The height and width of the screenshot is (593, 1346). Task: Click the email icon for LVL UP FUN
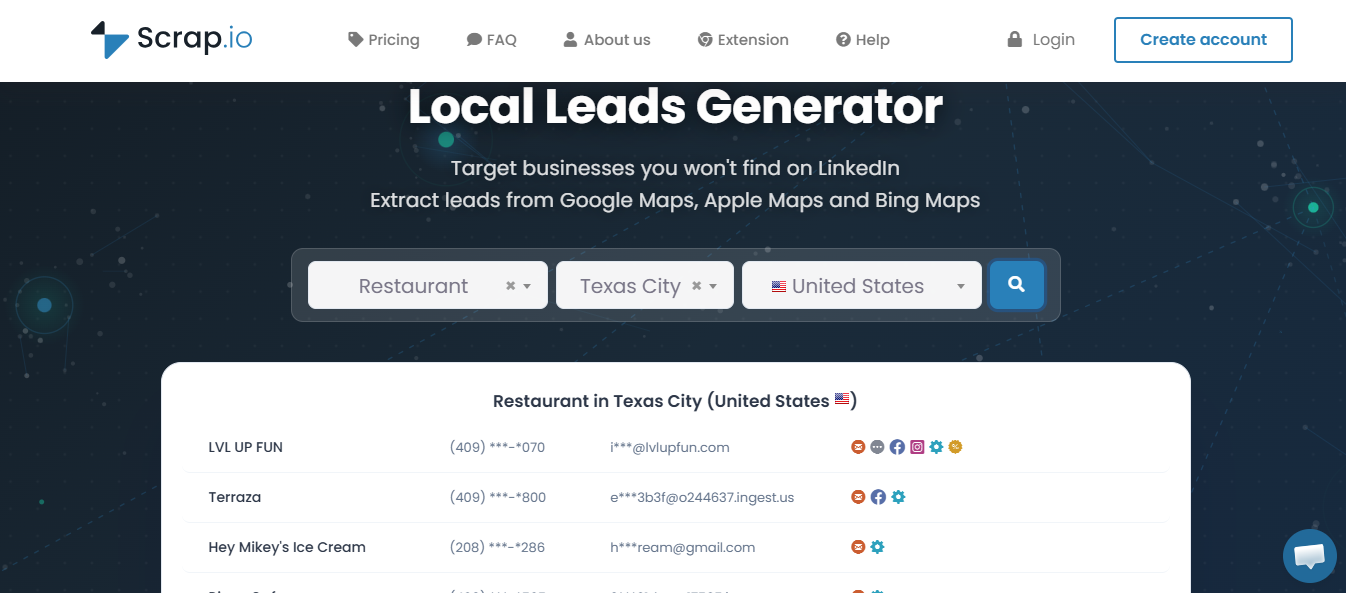[858, 447]
